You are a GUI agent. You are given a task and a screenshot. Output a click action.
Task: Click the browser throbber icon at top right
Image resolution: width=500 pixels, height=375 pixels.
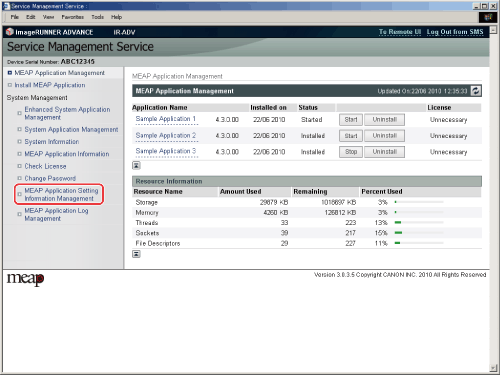tap(488, 17)
